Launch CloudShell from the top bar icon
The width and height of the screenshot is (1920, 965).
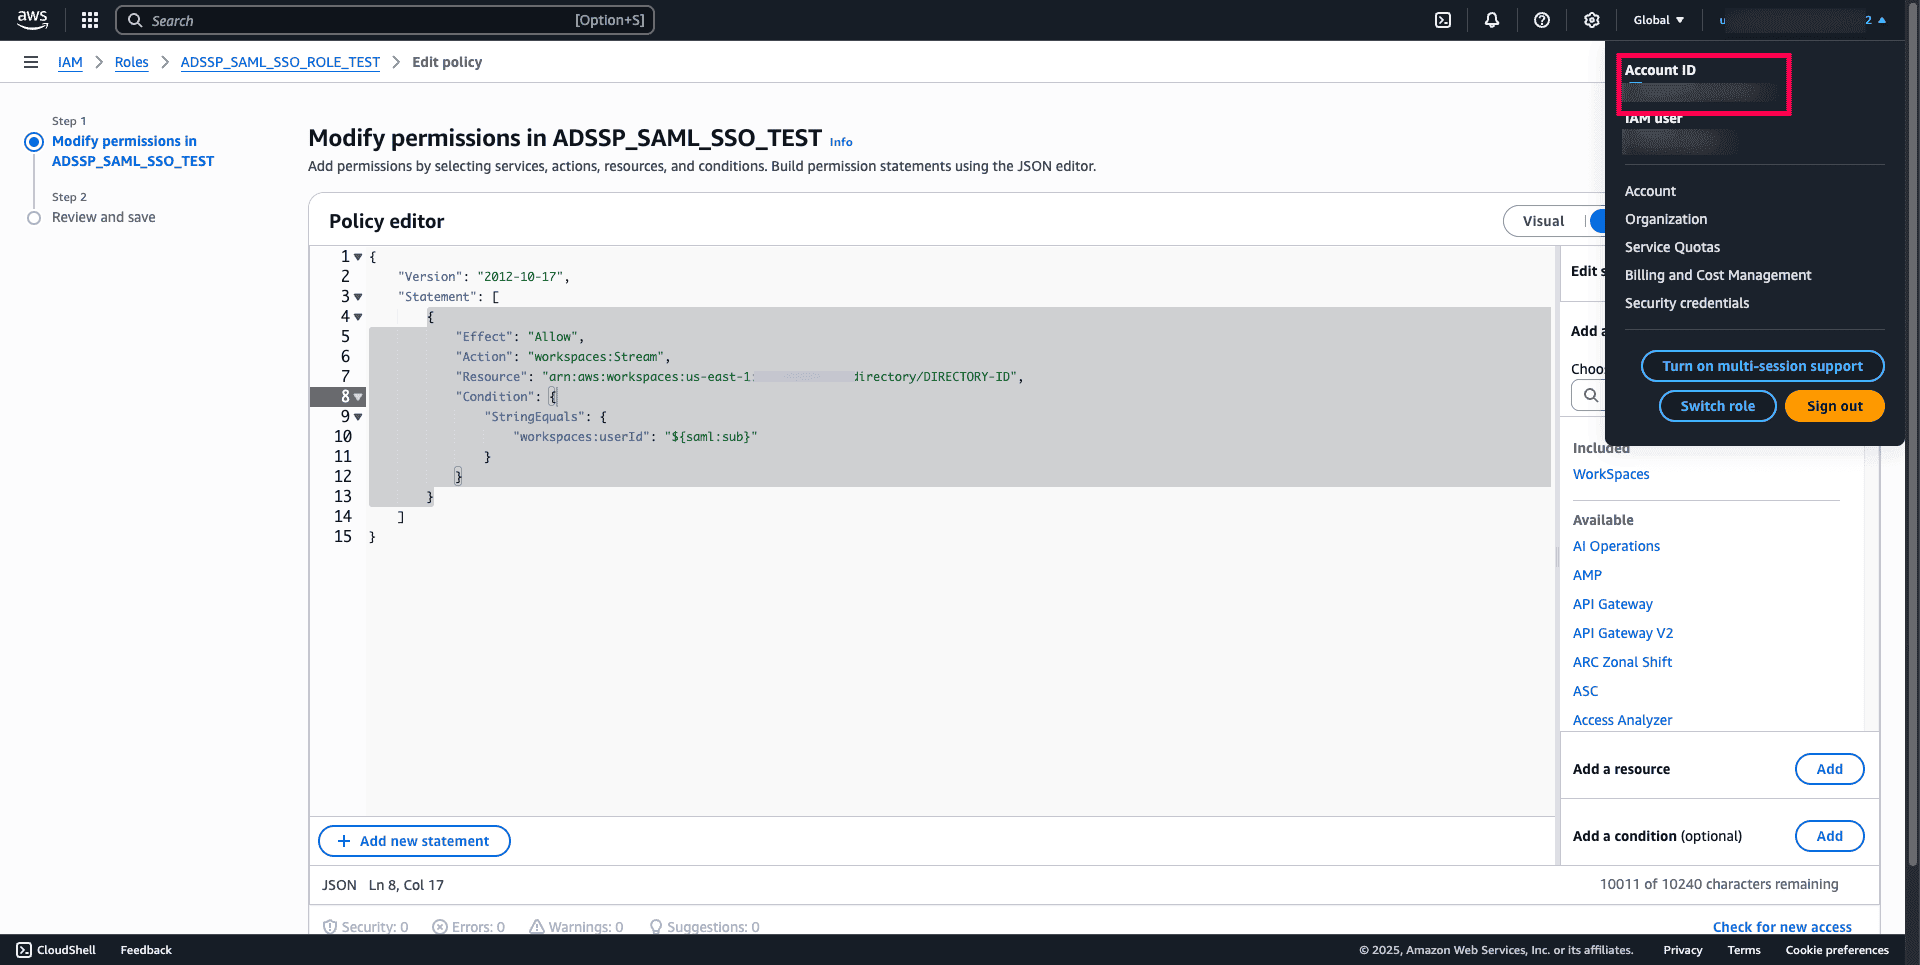(x=1443, y=20)
